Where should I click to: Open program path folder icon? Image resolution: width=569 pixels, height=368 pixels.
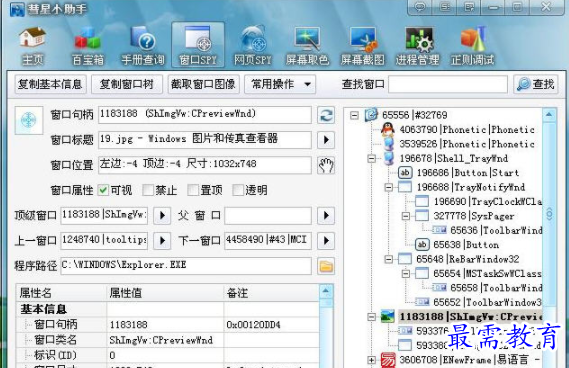[326, 267]
